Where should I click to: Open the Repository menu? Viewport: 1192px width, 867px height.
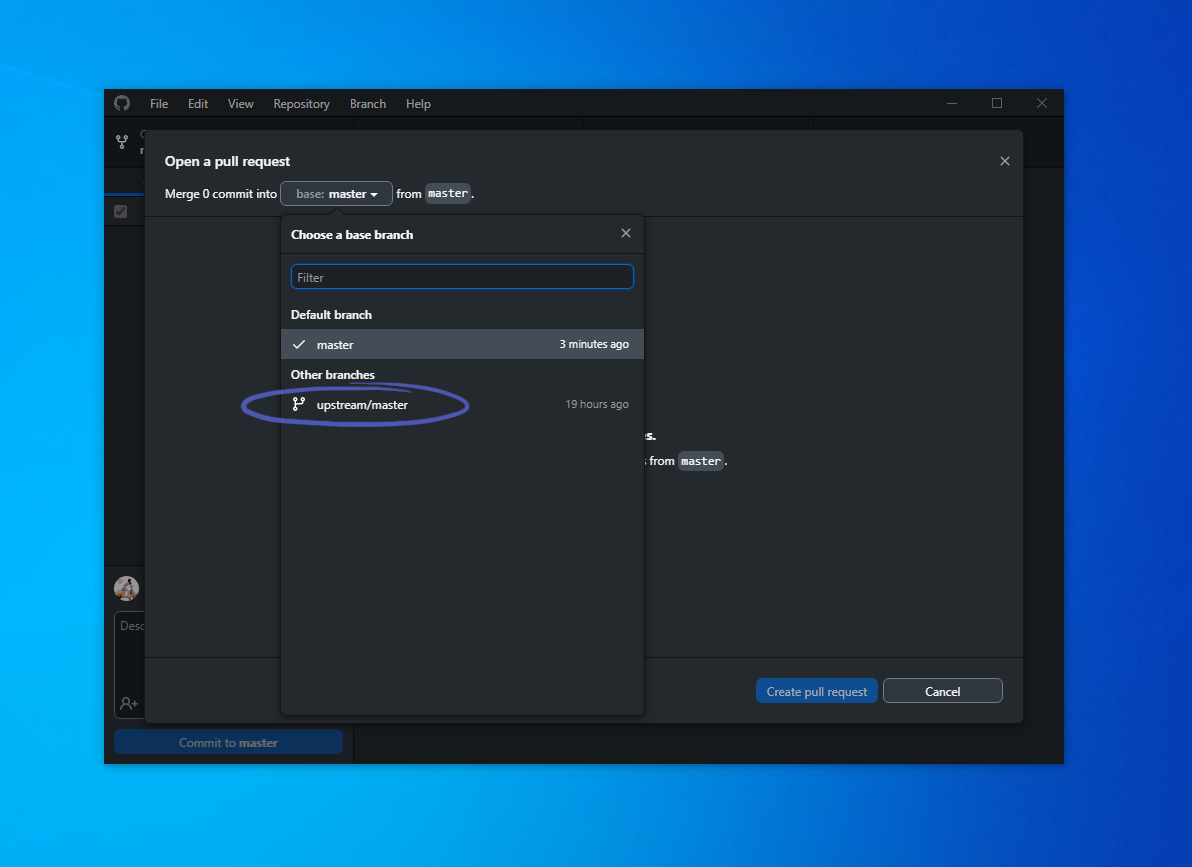[301, 103]
